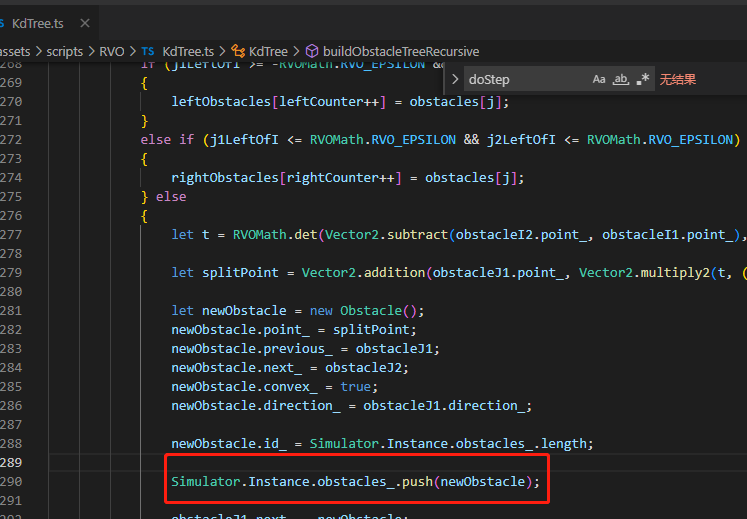Click rightObstacles on line 274
747x519 pixels.
pyautogui.click(x=225, y=178)
